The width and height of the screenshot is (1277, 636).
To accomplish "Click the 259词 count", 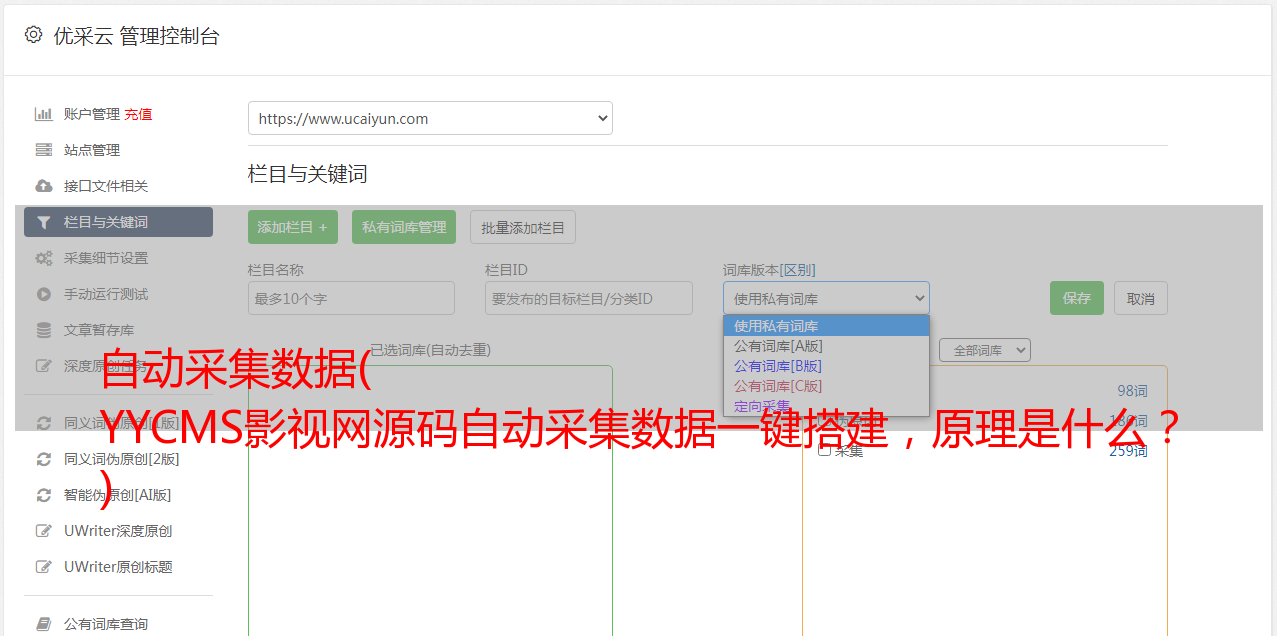I will point(1128,451).
